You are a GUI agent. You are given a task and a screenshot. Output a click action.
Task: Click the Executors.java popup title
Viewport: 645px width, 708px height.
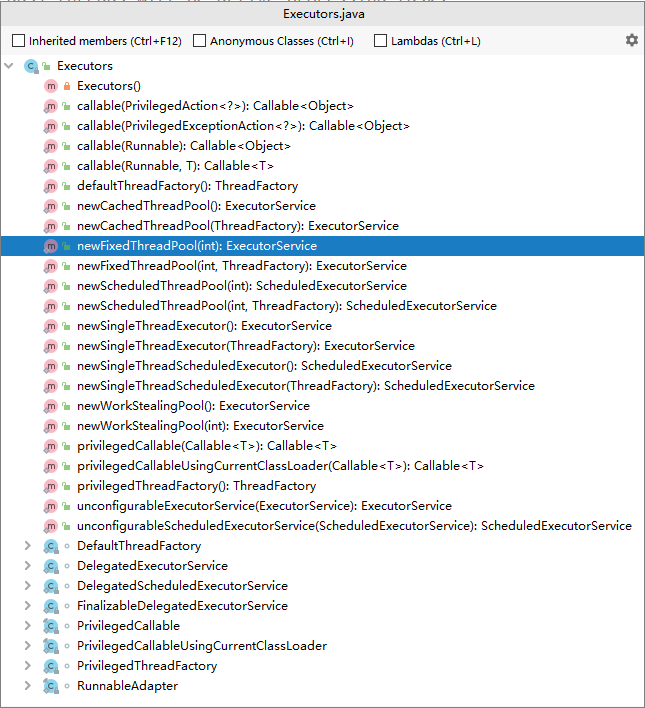click(x=322, y=13)
